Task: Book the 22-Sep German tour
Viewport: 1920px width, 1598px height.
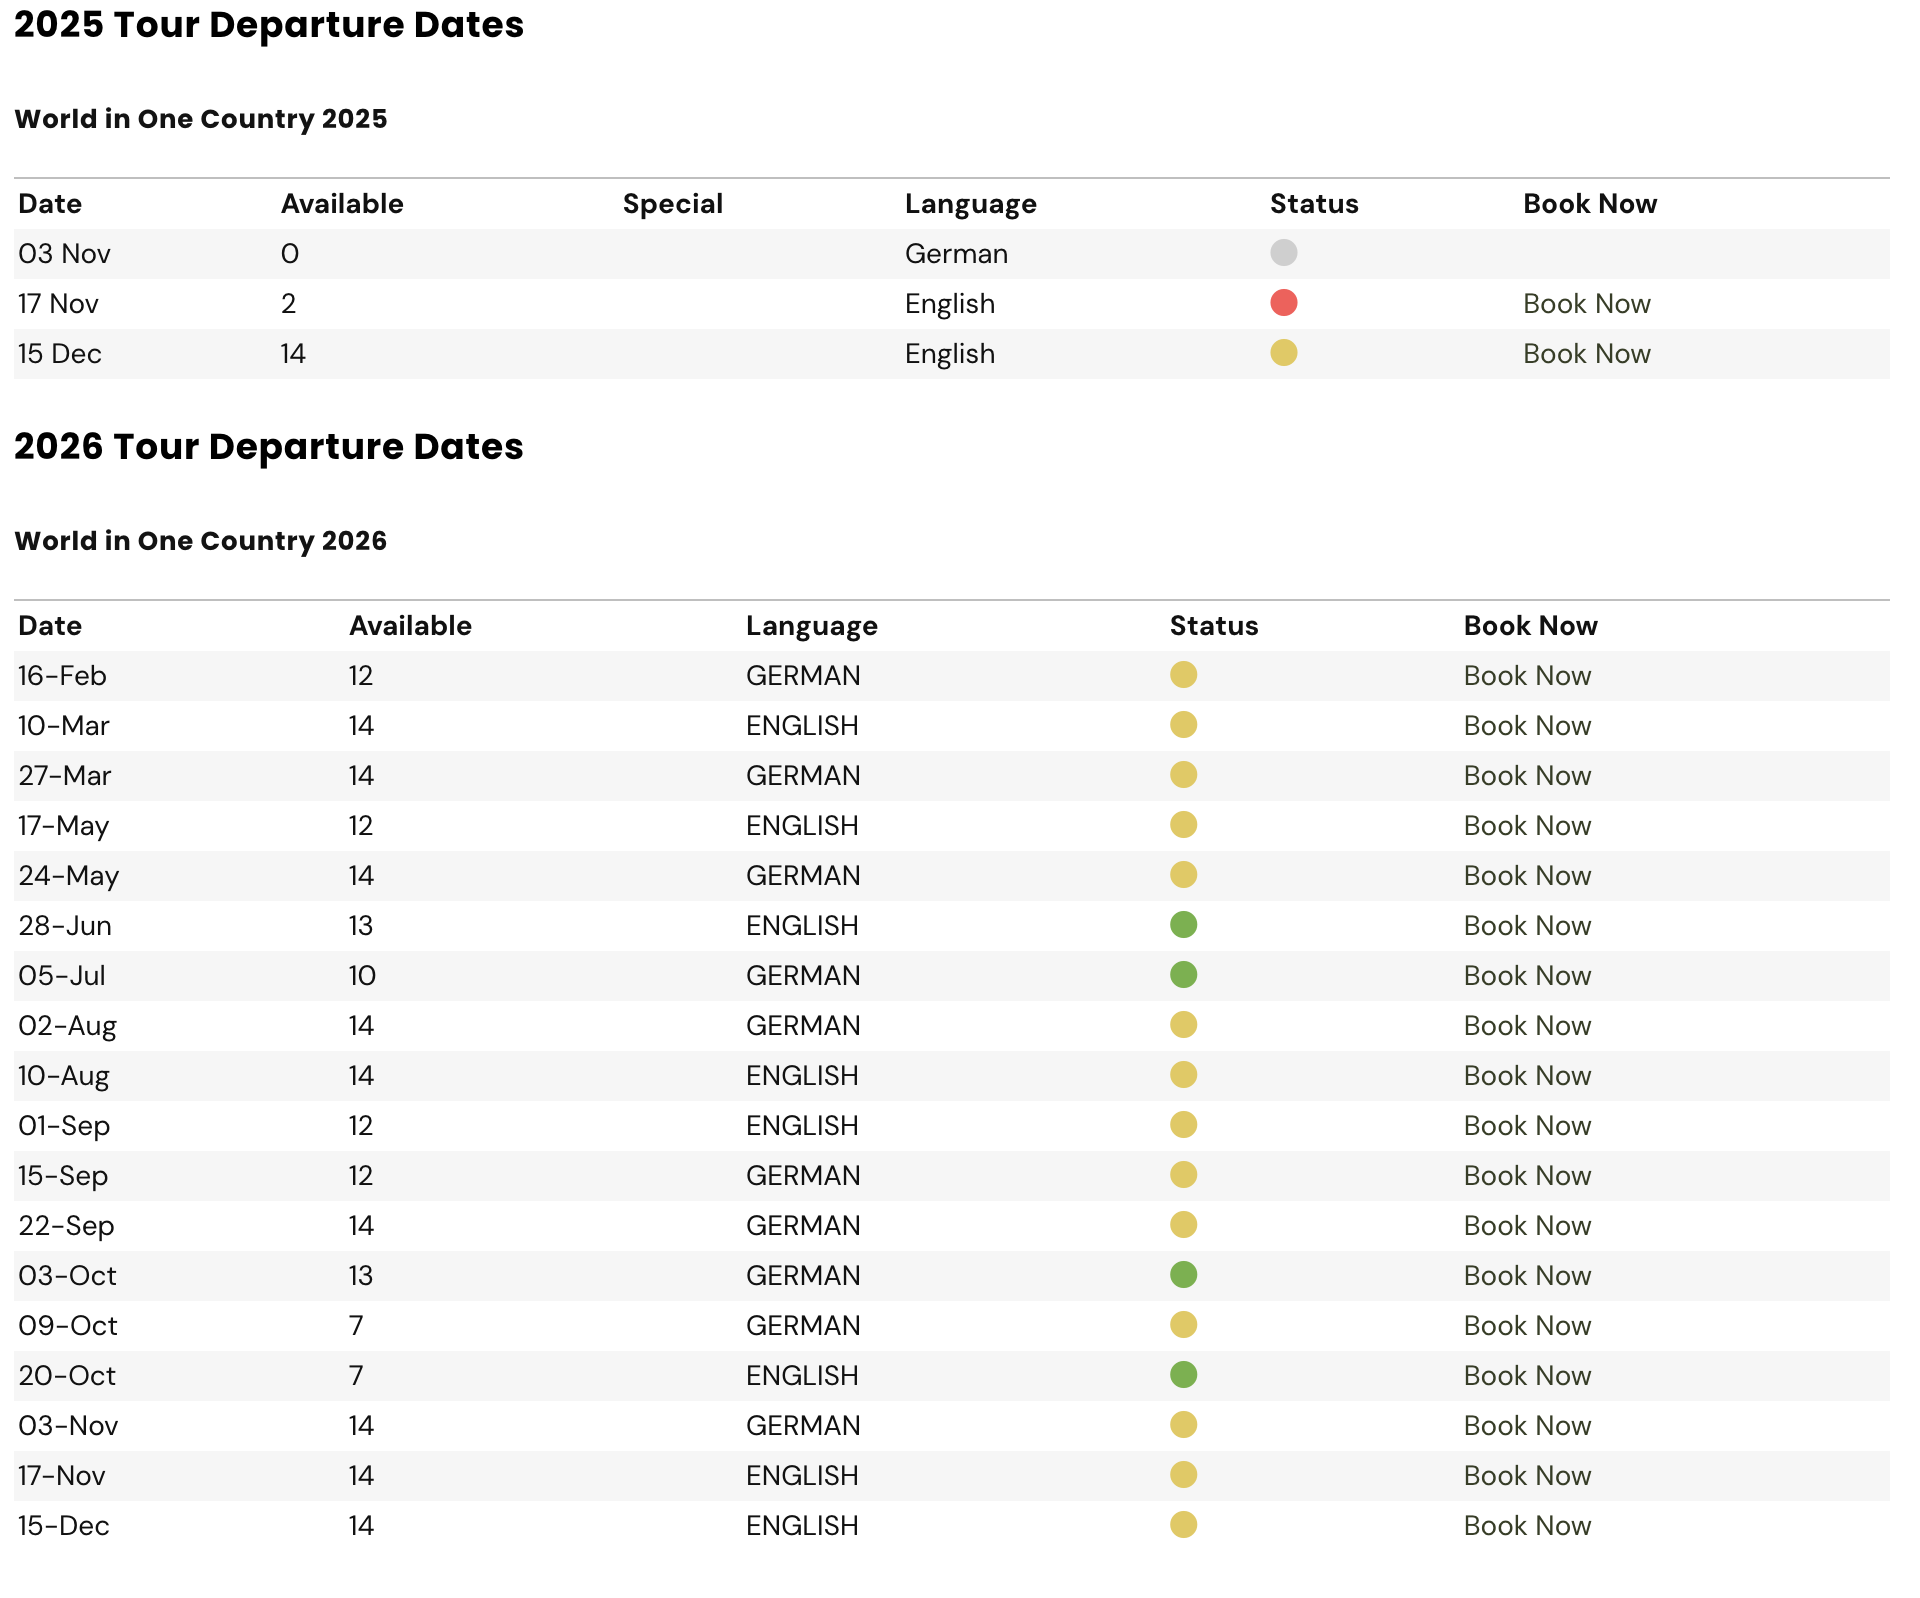Action: 1527,1226
